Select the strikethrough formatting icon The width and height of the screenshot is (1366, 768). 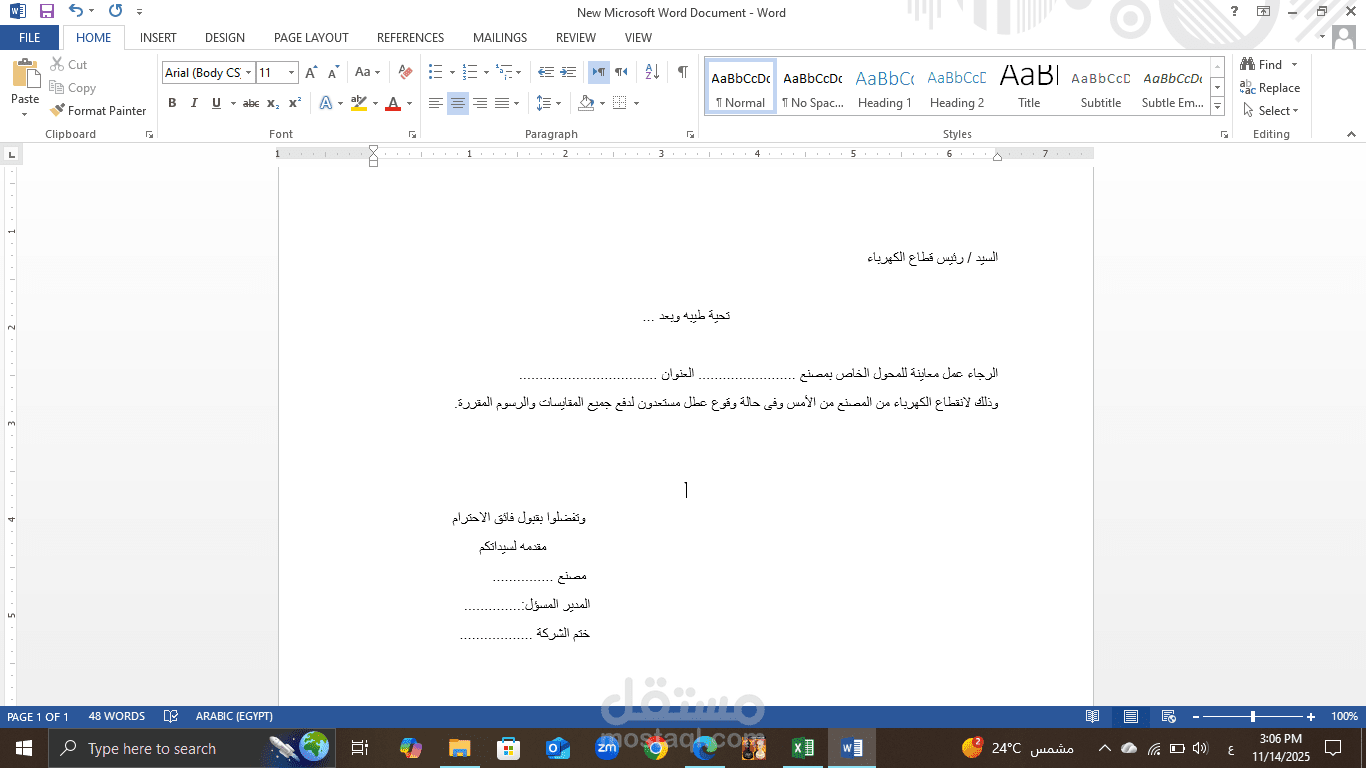point(250,103)
